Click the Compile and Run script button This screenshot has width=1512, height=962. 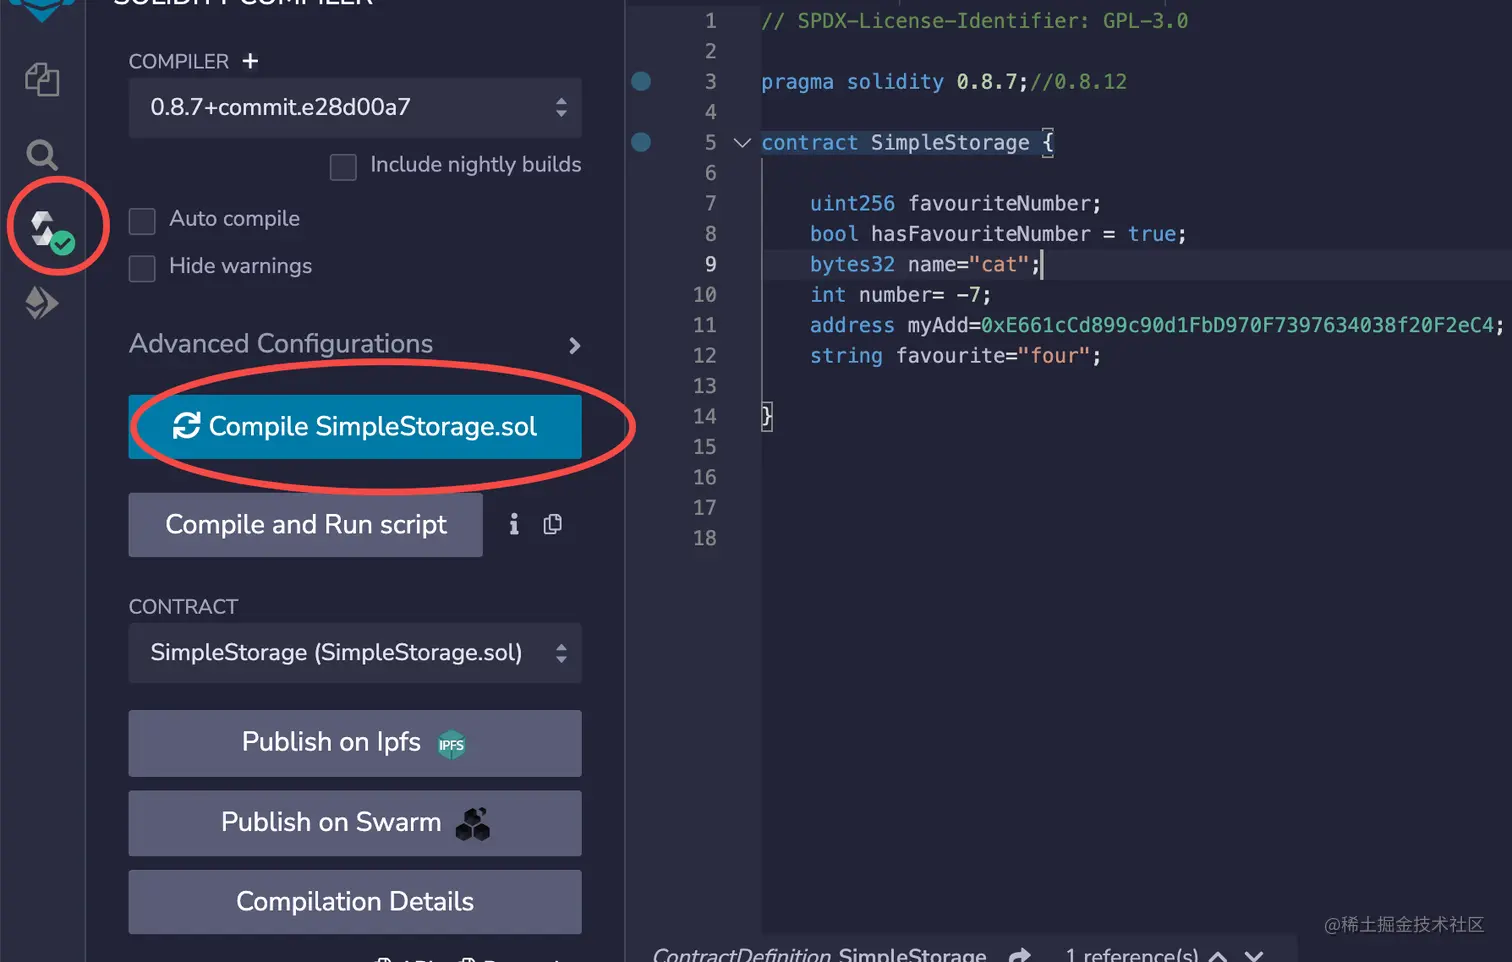[305, 525]
